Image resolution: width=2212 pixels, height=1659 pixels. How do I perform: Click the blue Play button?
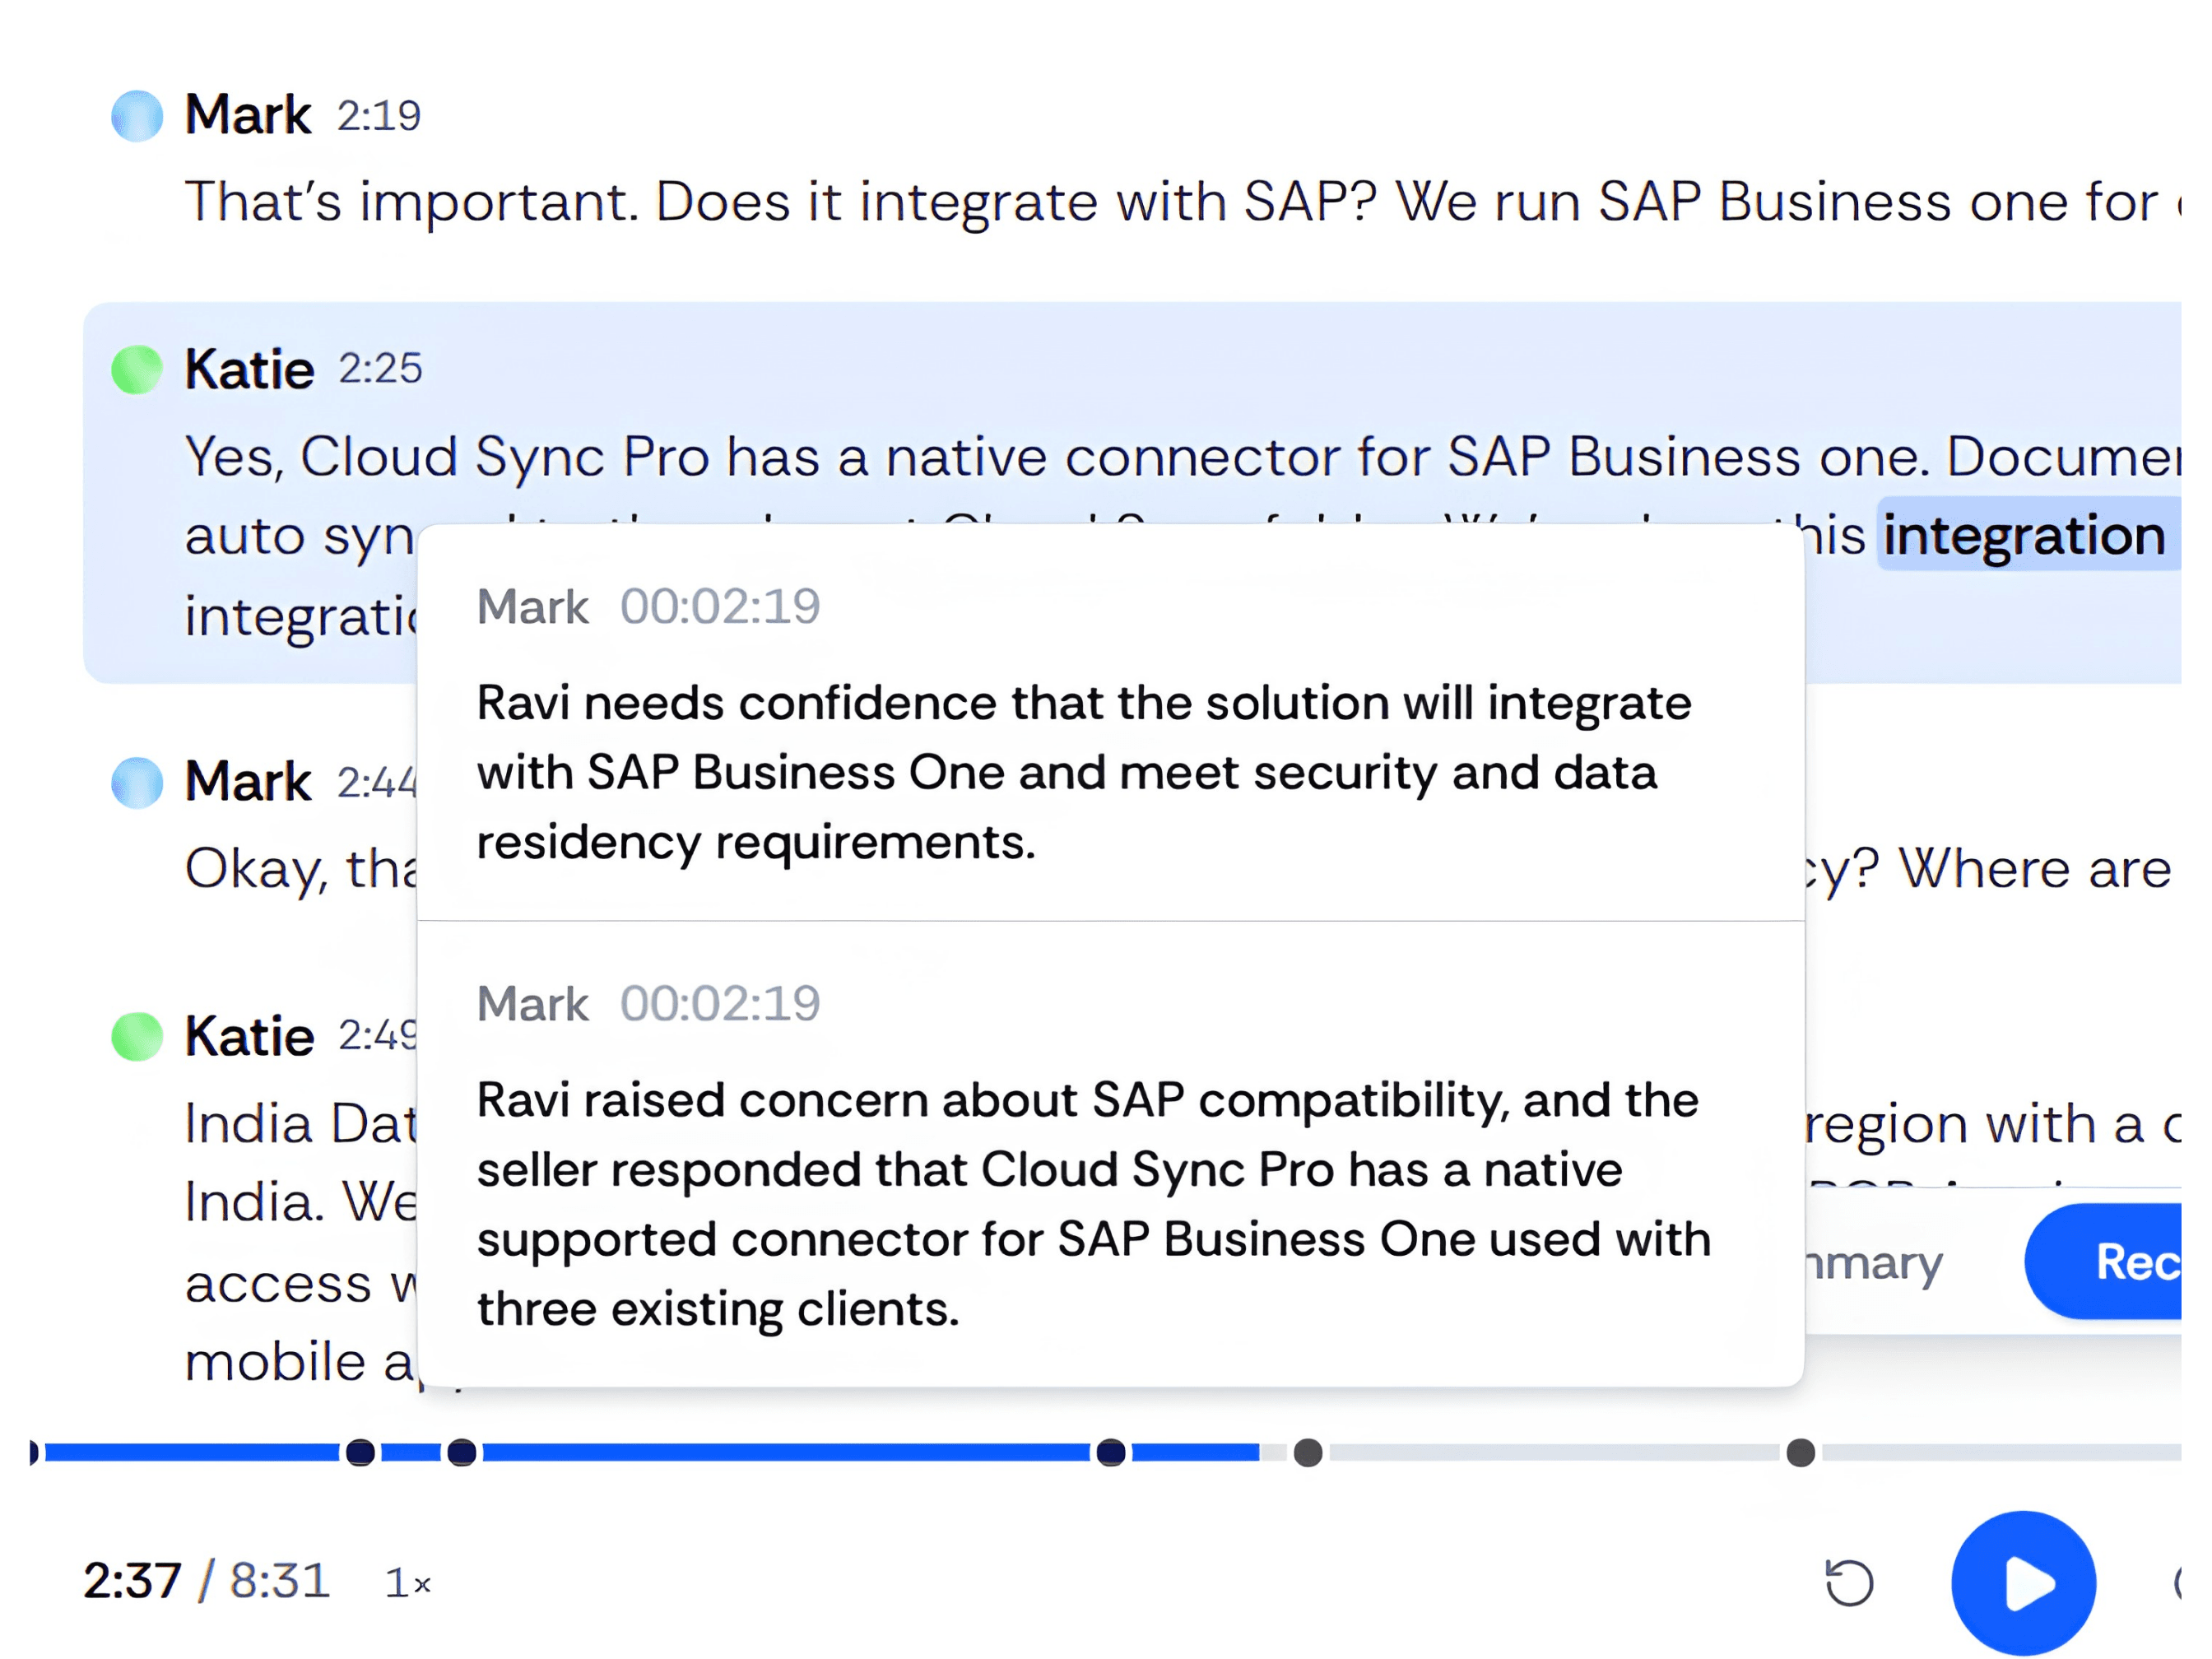(2023, 1582)
